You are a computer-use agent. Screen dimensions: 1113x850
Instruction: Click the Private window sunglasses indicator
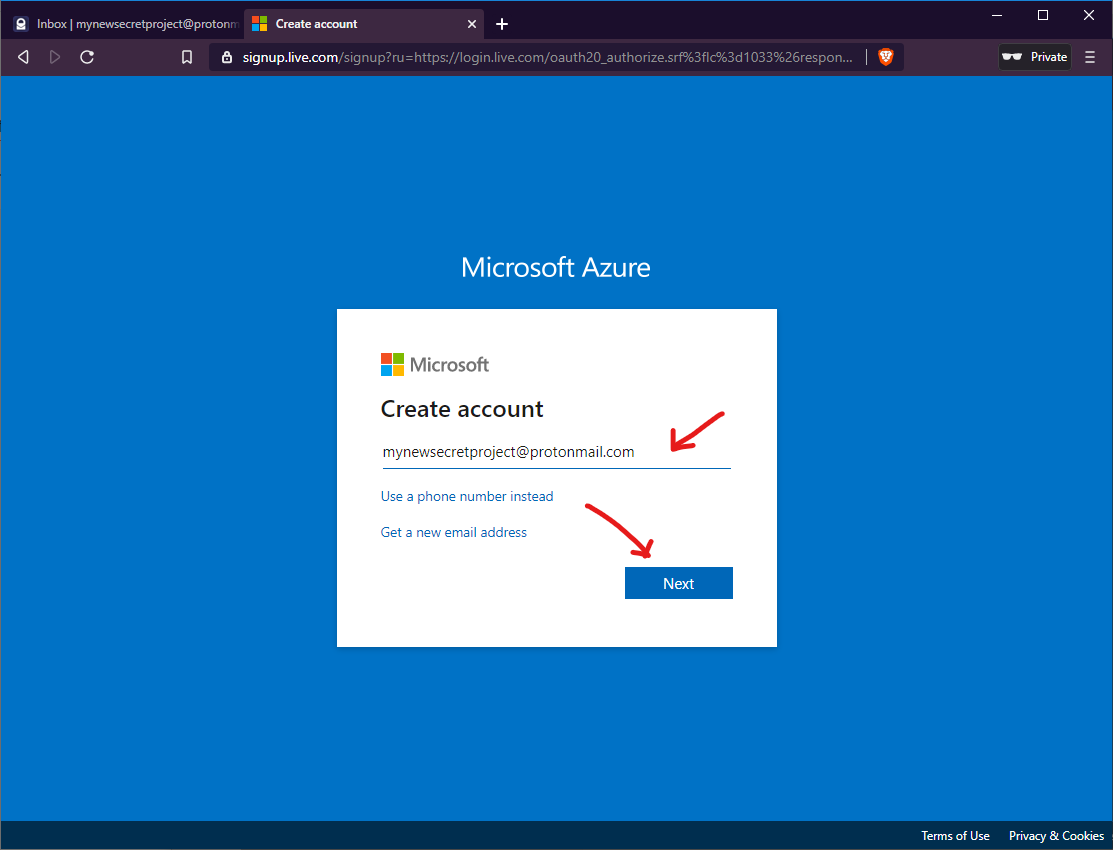(1034, 57)
